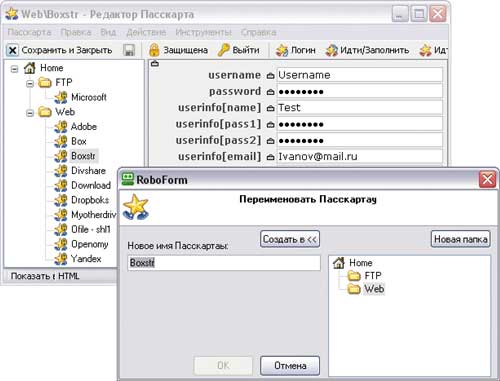Click the username value field
The width and height of the screenshot is (500, 381).
(x=360, y=75)
